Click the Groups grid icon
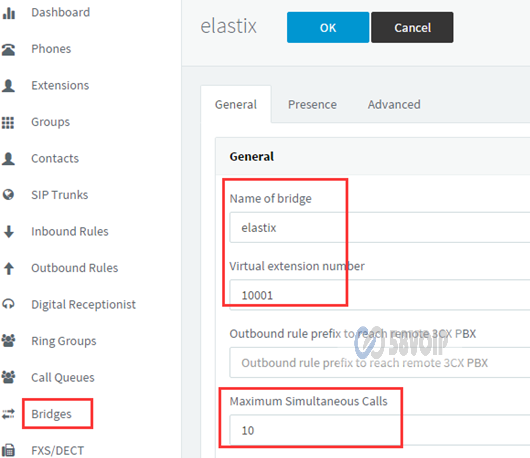This screenshot has height=458, width=530. [x=8, y=122]
